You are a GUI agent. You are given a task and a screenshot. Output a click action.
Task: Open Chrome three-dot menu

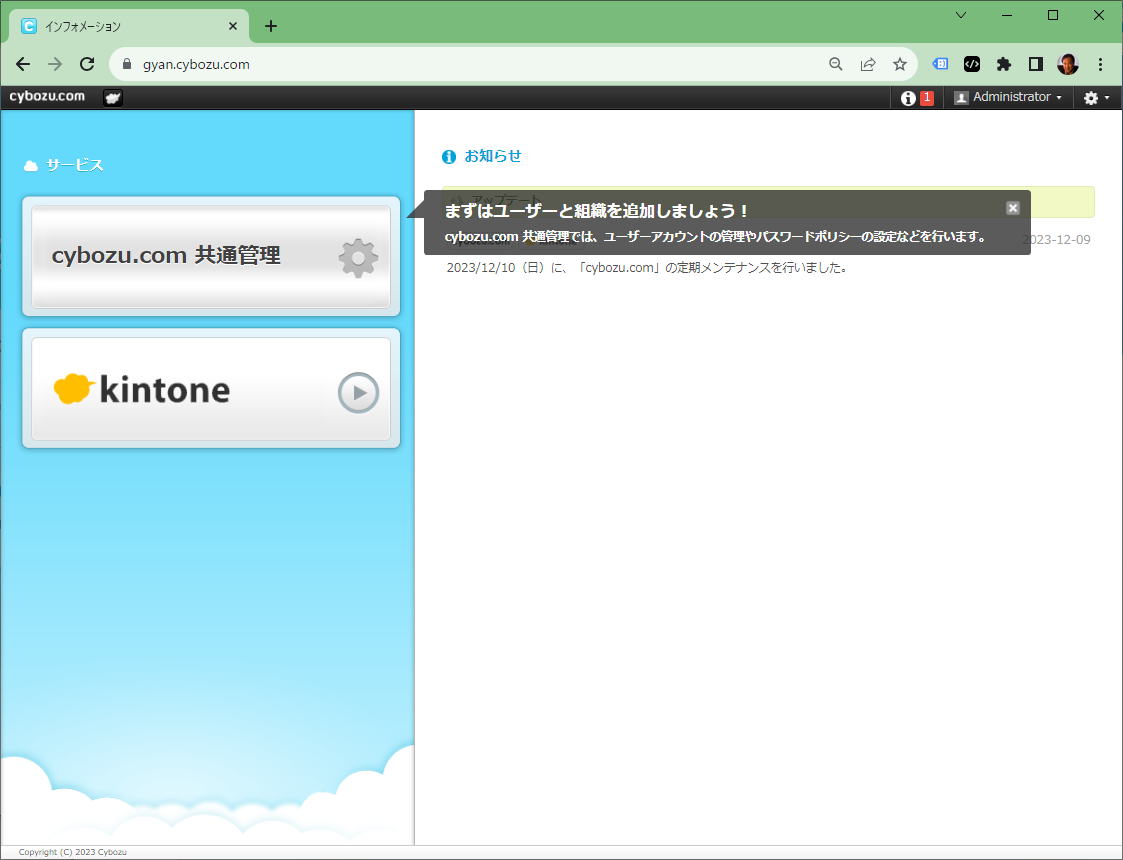(x=1100, y=64)
